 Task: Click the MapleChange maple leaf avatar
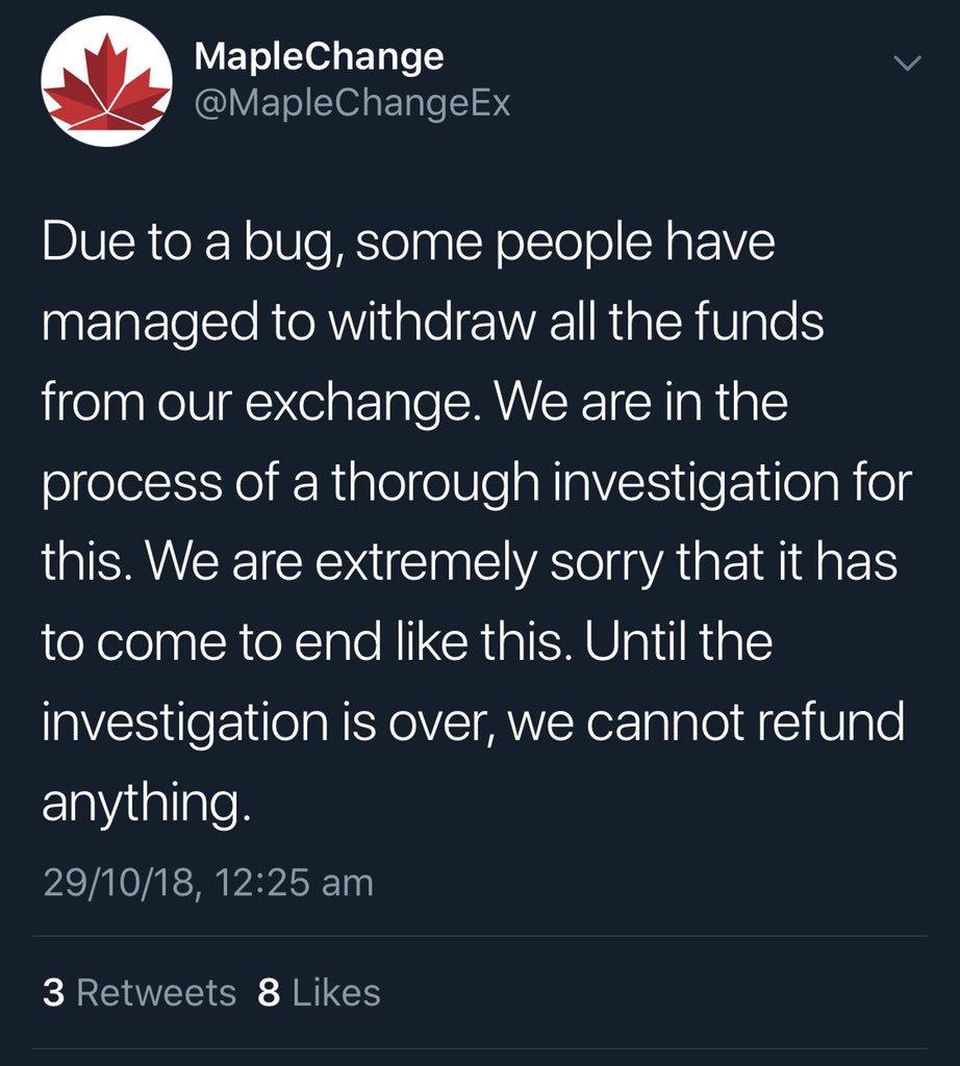coord(106,80)
